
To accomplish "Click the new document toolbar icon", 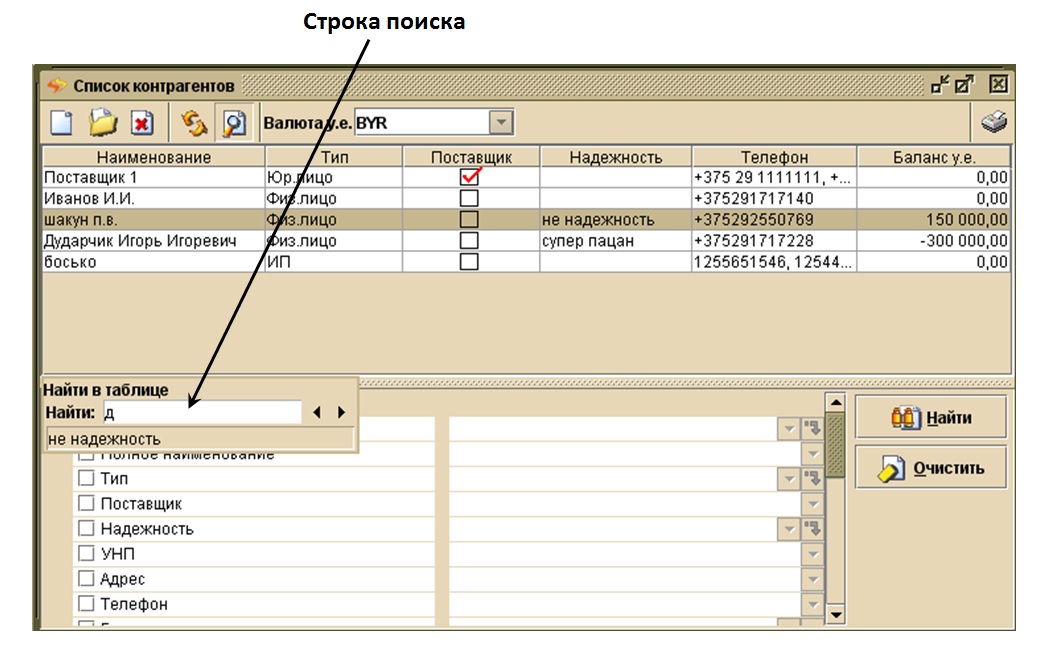I will (x=62, y=123).
